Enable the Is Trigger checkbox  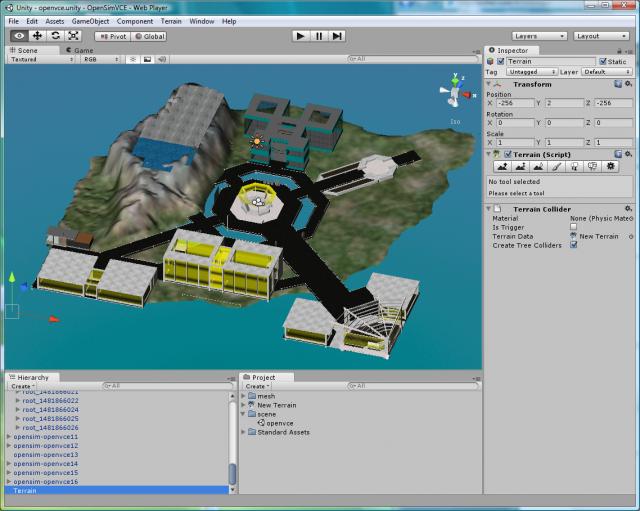[573, 227]
